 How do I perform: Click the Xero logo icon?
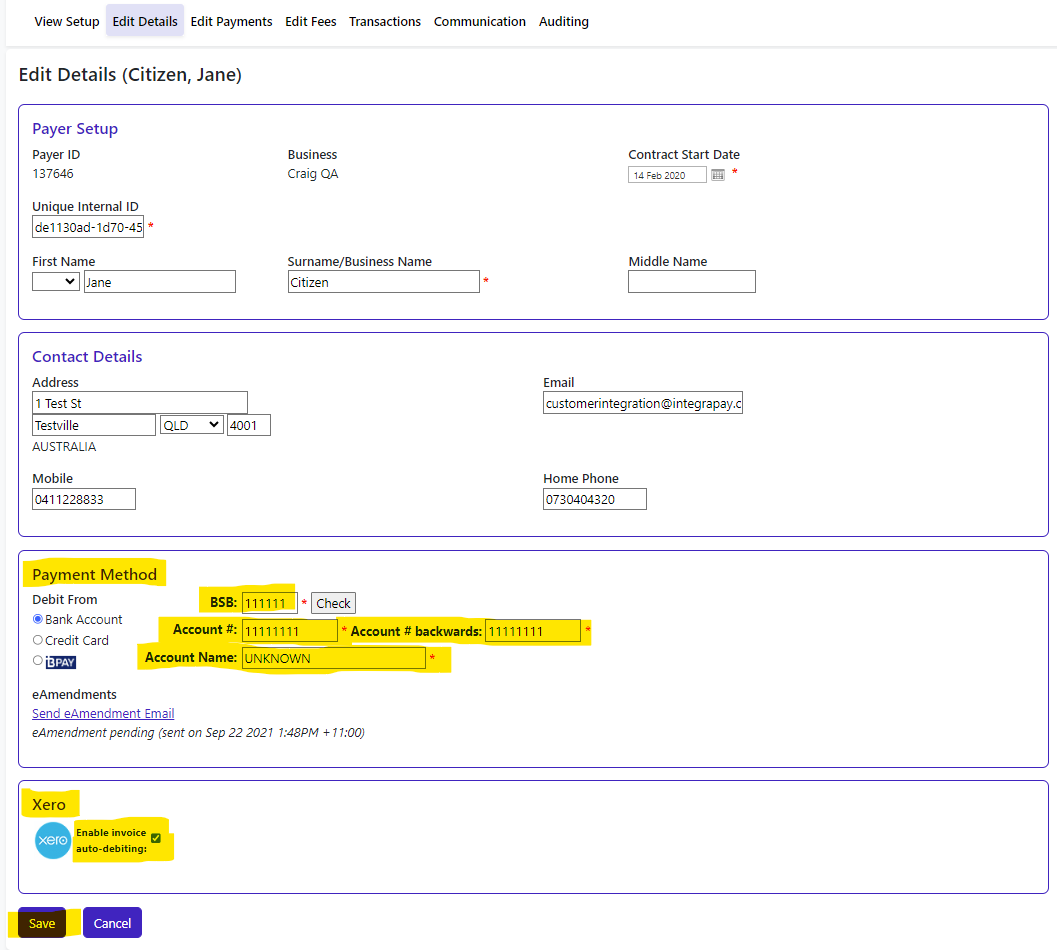(52, 841)
